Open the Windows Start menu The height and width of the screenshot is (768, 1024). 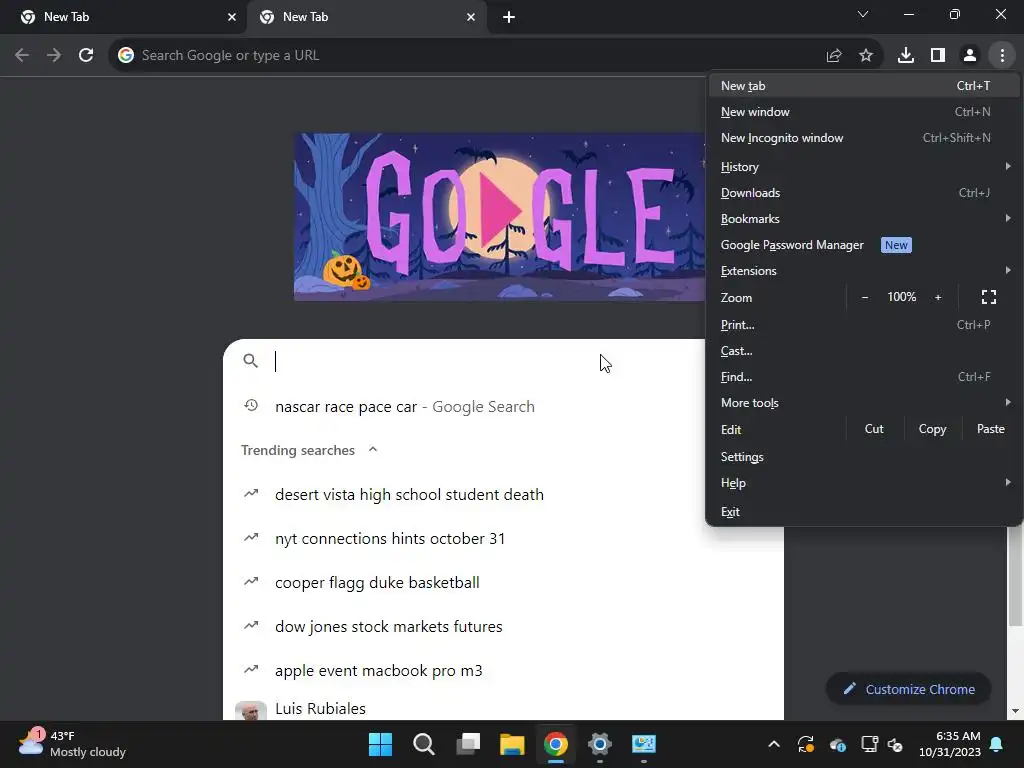[x=380, y=744]
